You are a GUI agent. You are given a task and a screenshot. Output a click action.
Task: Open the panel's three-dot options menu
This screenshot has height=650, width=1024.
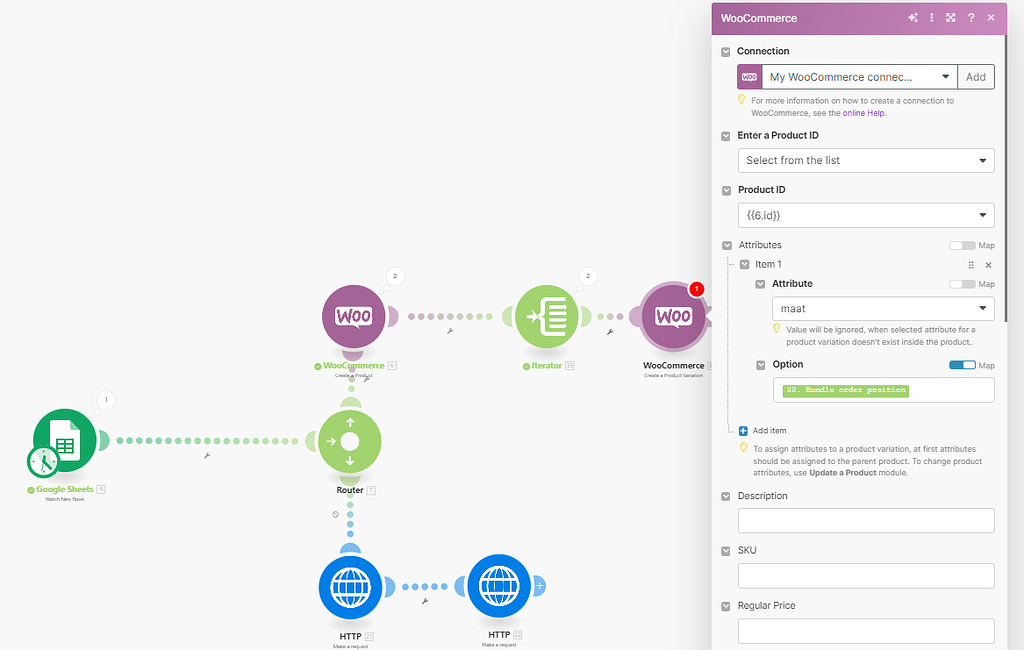931,18
